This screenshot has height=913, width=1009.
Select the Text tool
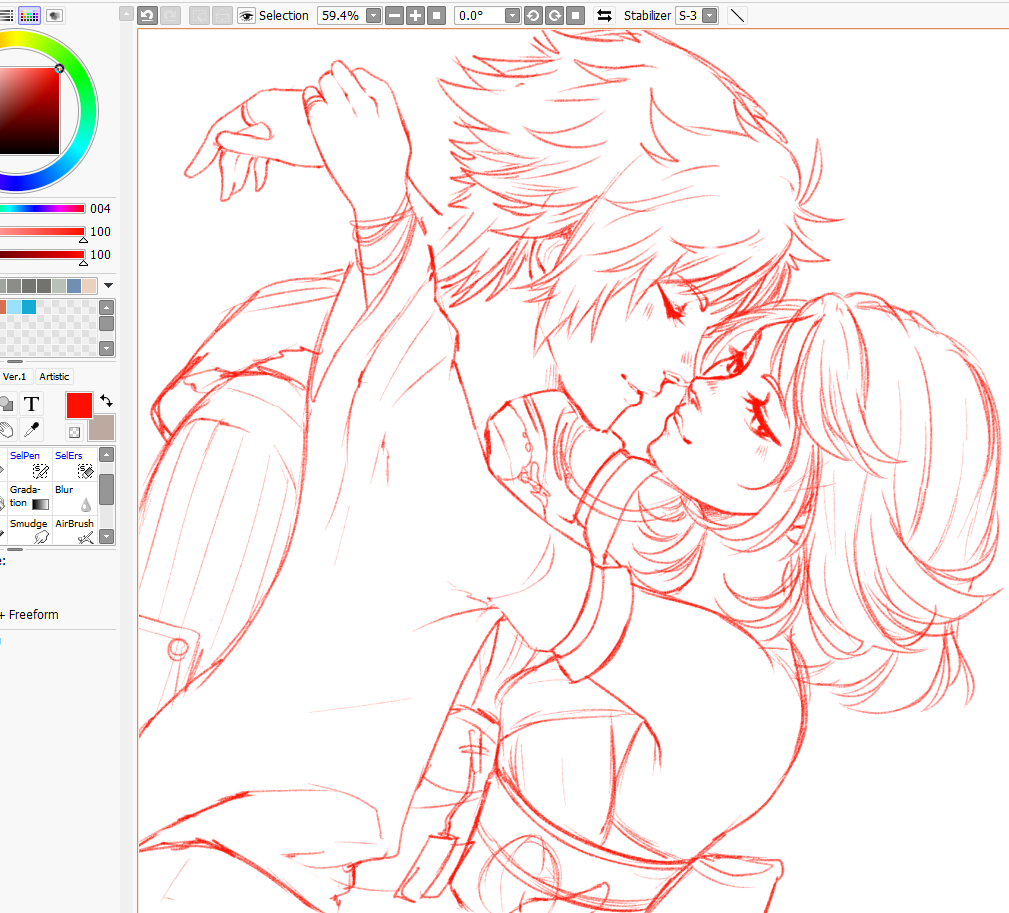click(32, 404)
